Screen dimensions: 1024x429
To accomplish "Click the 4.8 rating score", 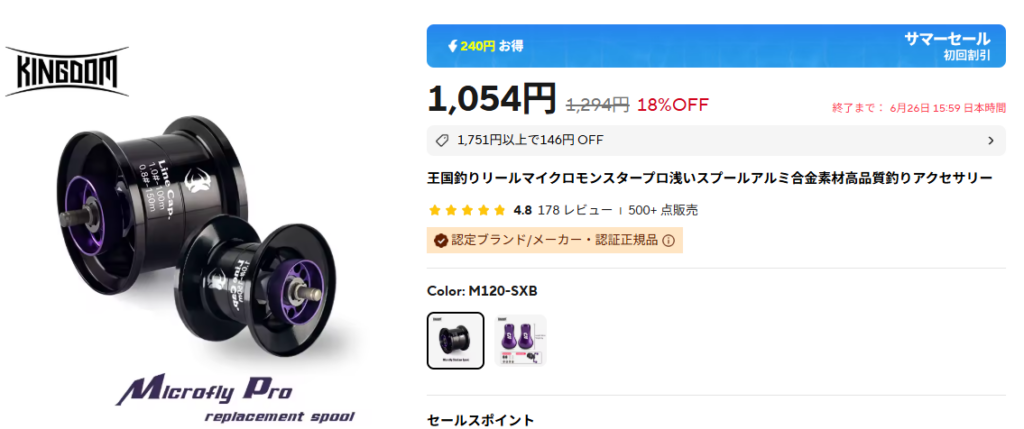I will [x=522, y=210].
